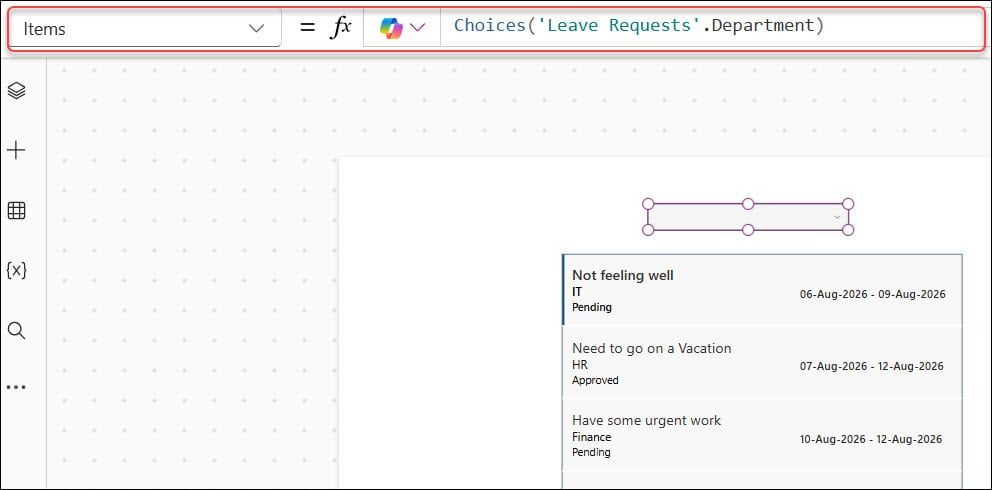992x490 pixels.
Task: Expand the Copilot dropdown chevron
Action: click(418, 28)
